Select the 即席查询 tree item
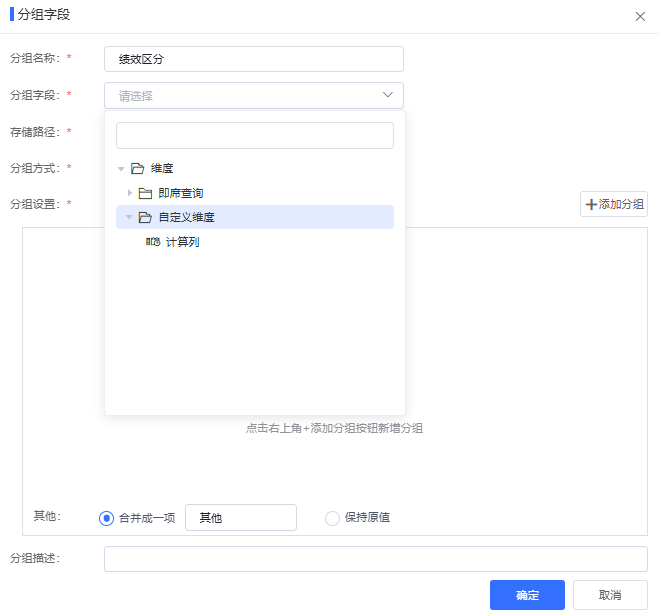This screenshot has height=616, width=658. [181, 193]
